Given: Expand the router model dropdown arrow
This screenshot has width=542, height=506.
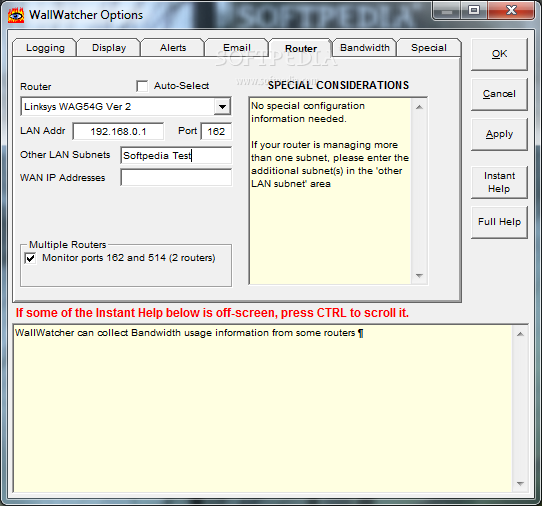Looking at the screenshot, I should pos(222,107).
